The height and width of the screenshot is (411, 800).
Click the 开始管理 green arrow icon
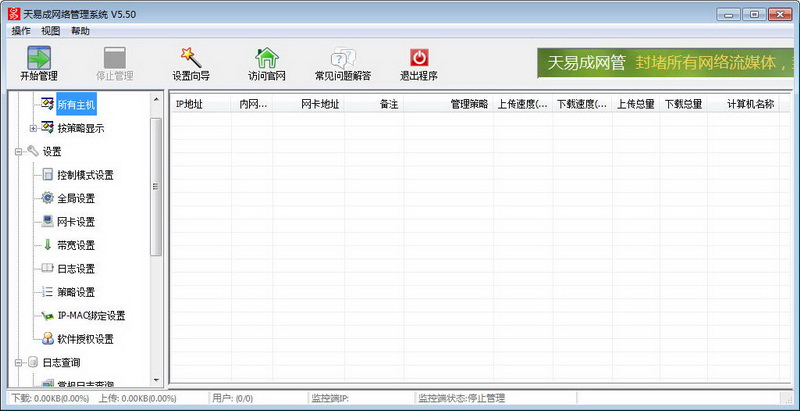[39, 58]
